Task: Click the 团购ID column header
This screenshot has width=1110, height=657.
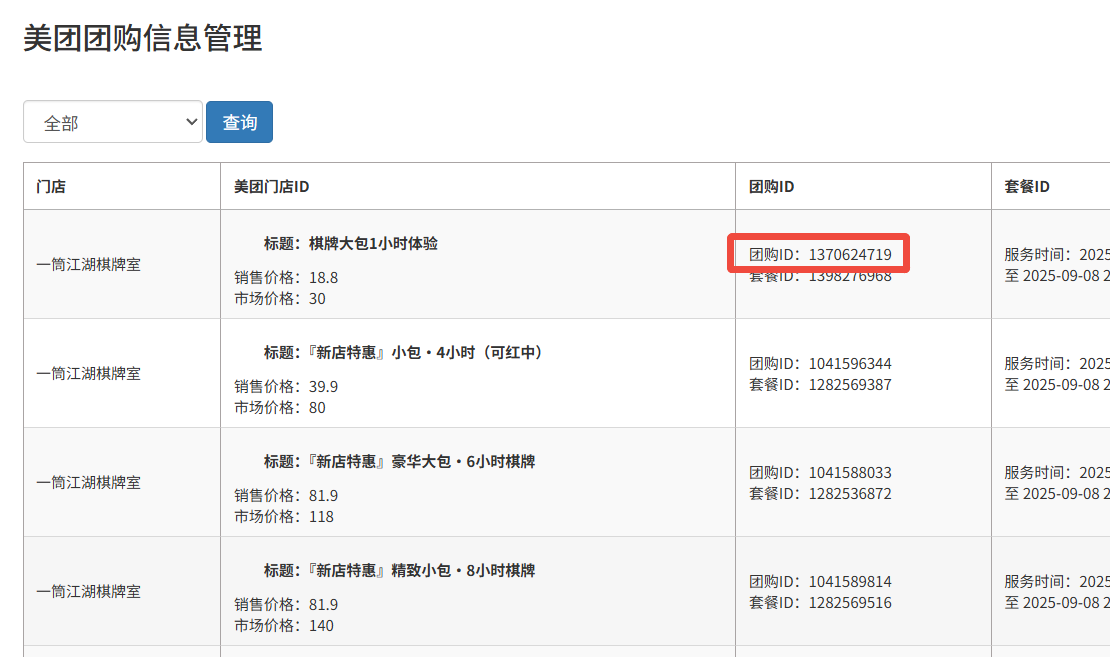Action: coord(772,186)
